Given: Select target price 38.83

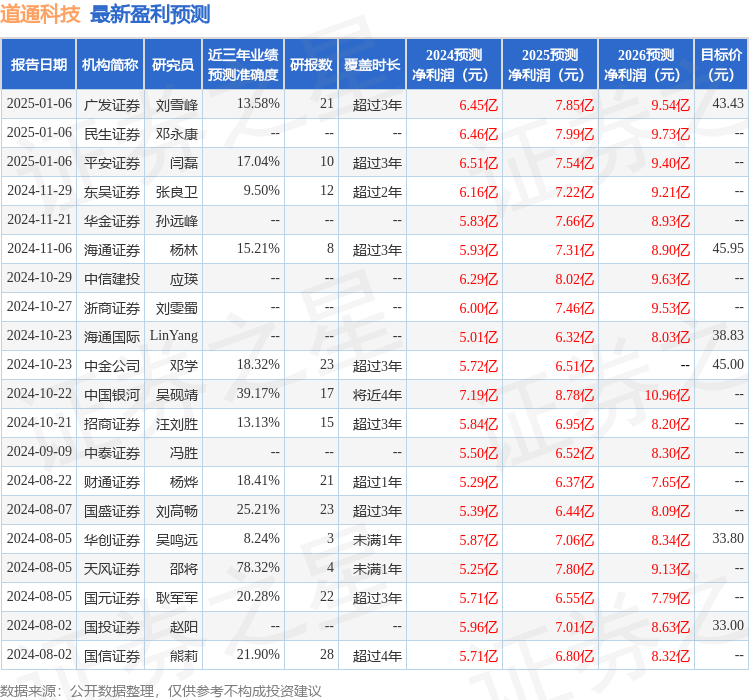Looking at the screenshot, I should pyautogui.click(x=728, y=335).
